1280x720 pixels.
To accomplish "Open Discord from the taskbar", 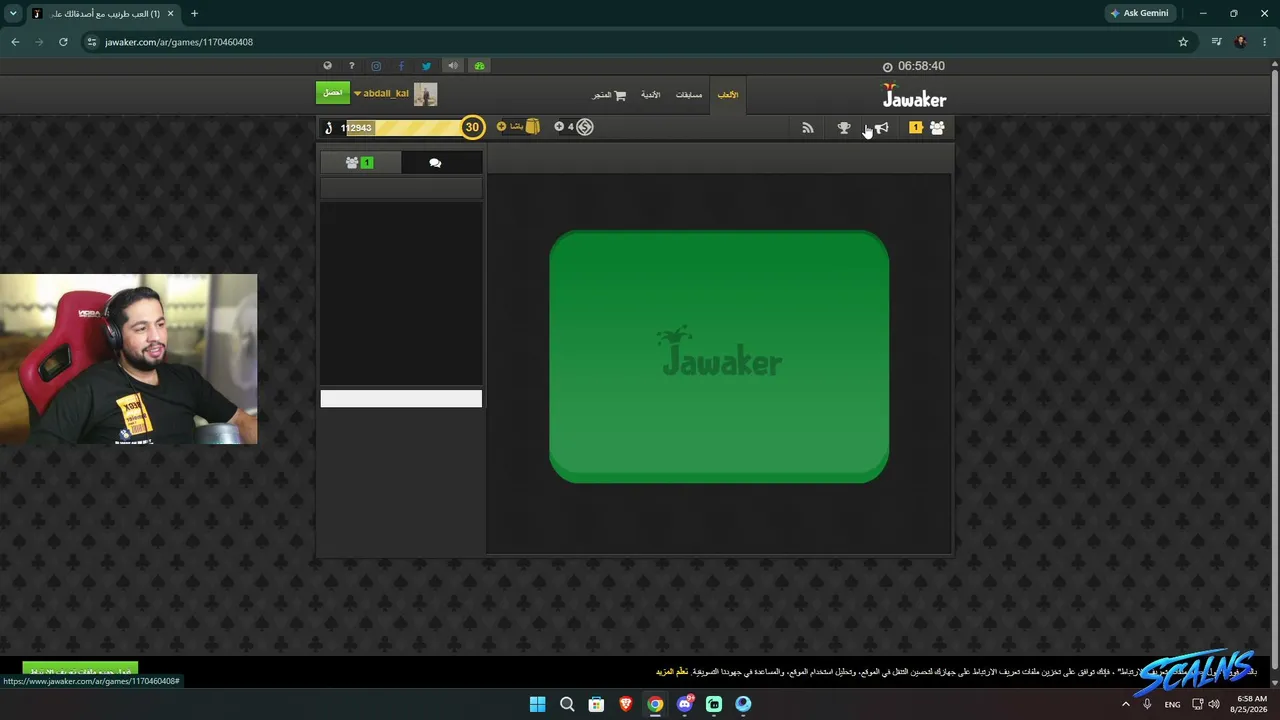I will click(684, 704).
